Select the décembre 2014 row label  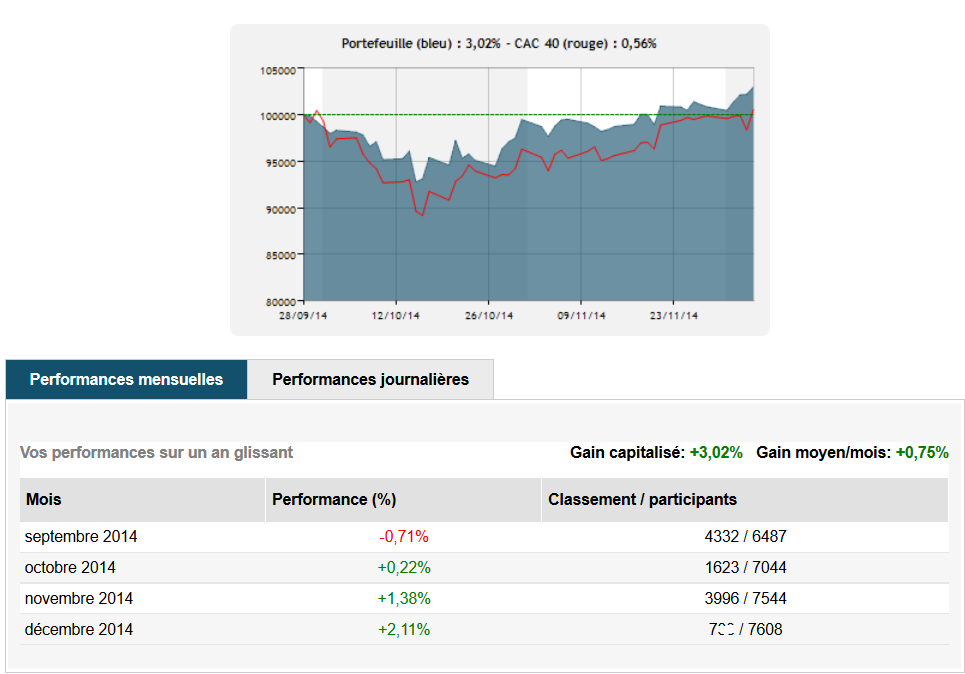(79, 630)
